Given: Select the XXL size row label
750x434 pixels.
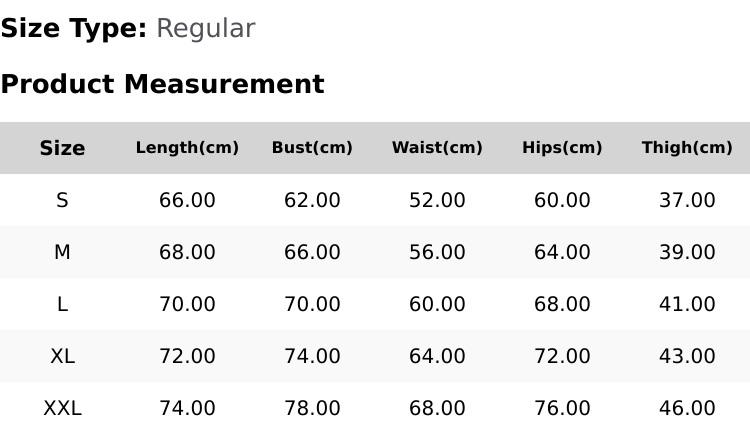Looking at the screenshot, I should 62,409.
